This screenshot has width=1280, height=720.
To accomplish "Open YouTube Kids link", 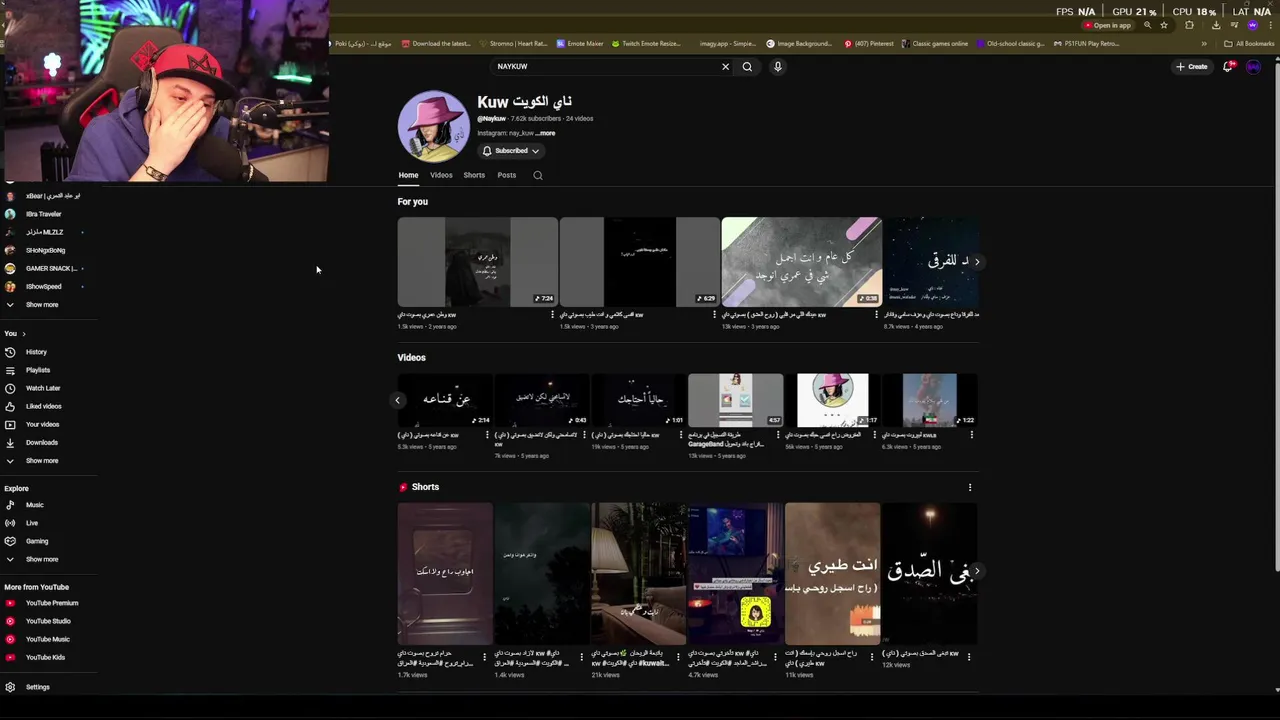I will (x=45, y=657).
